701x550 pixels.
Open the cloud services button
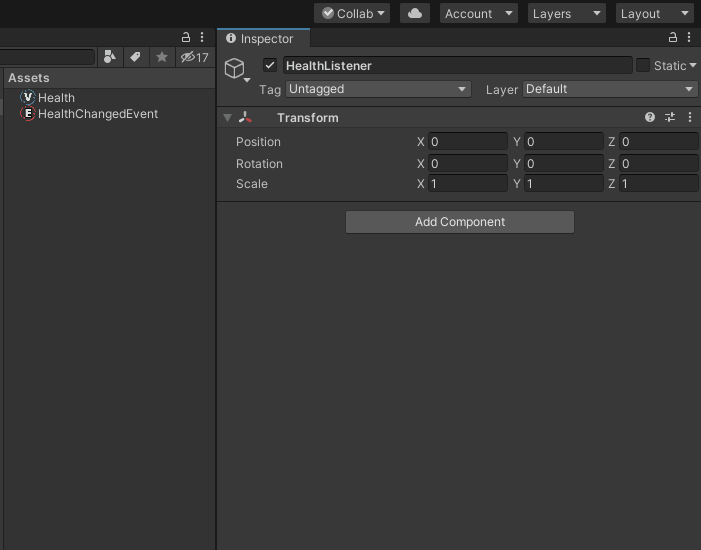[x=414, y=13]
